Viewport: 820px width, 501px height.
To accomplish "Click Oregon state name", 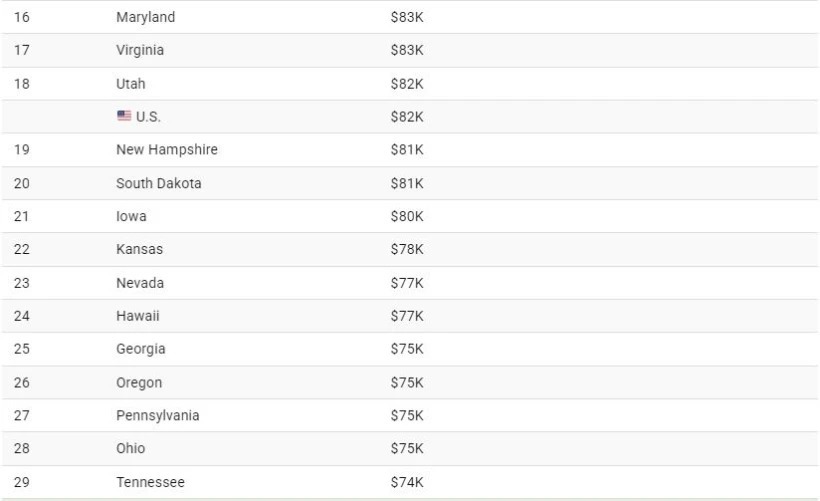I will [139, 383].
